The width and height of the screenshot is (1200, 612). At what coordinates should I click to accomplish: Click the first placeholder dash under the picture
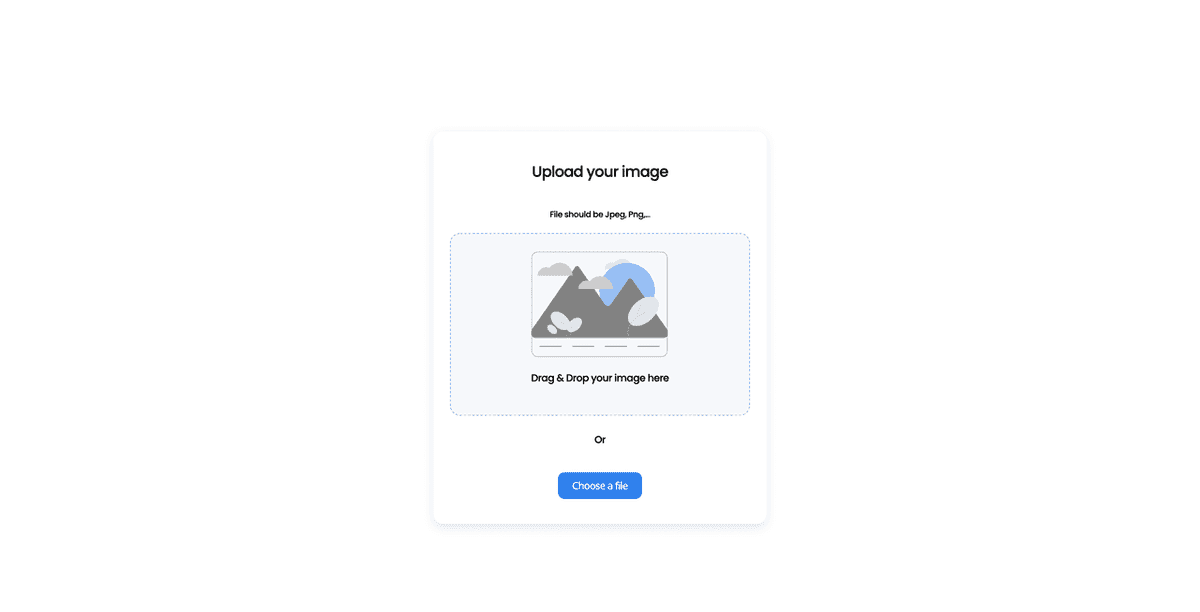pyautogui.click(x=550, y=346)
